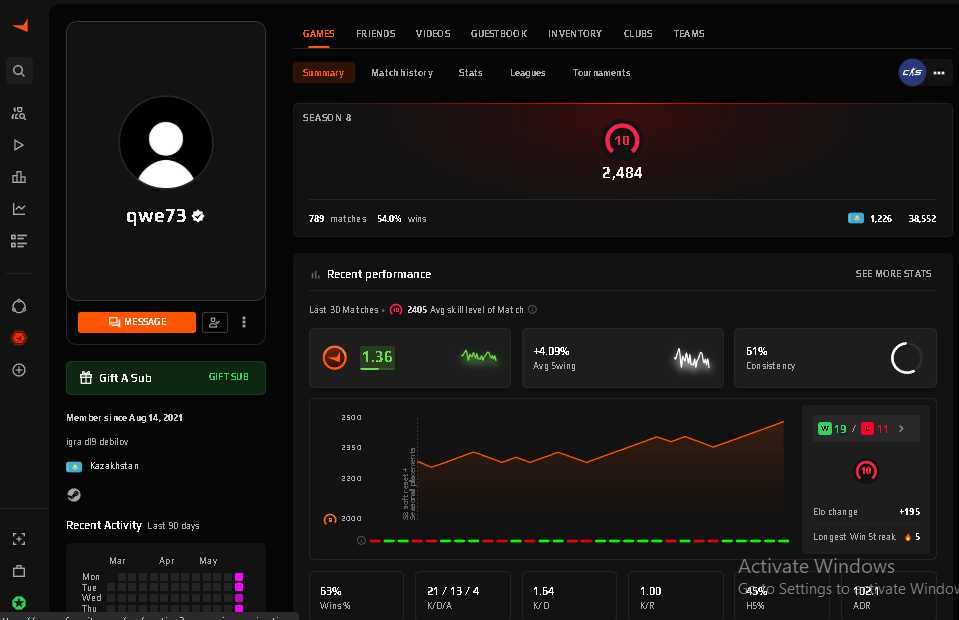Open the briefcase inventory sidebar icon
Screen dimensions: 959x620
point(19,571)
